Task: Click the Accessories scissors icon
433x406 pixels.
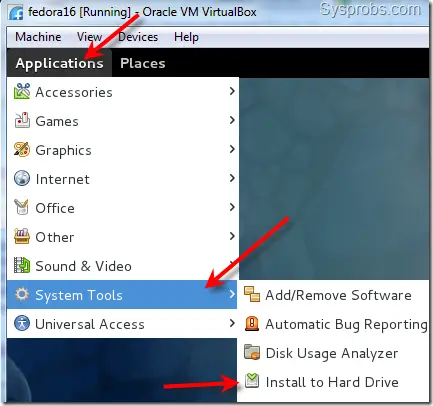Action: [22, 92]
